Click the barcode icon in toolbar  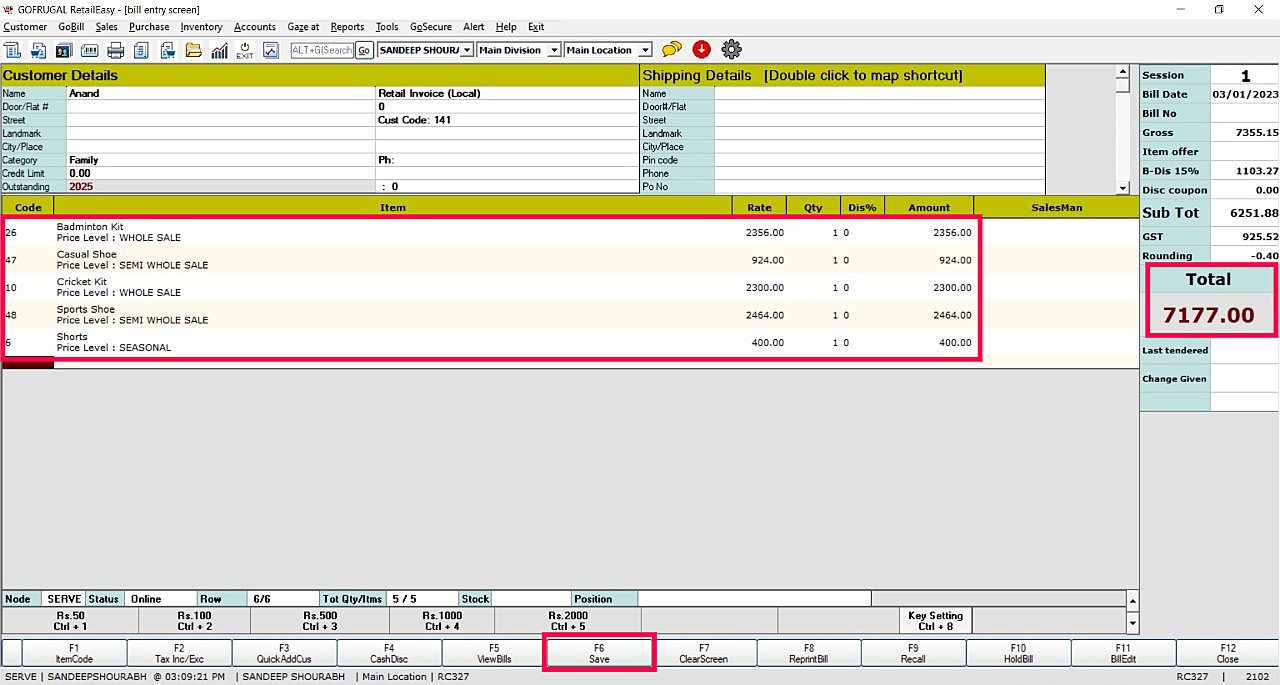coord(90,50)
